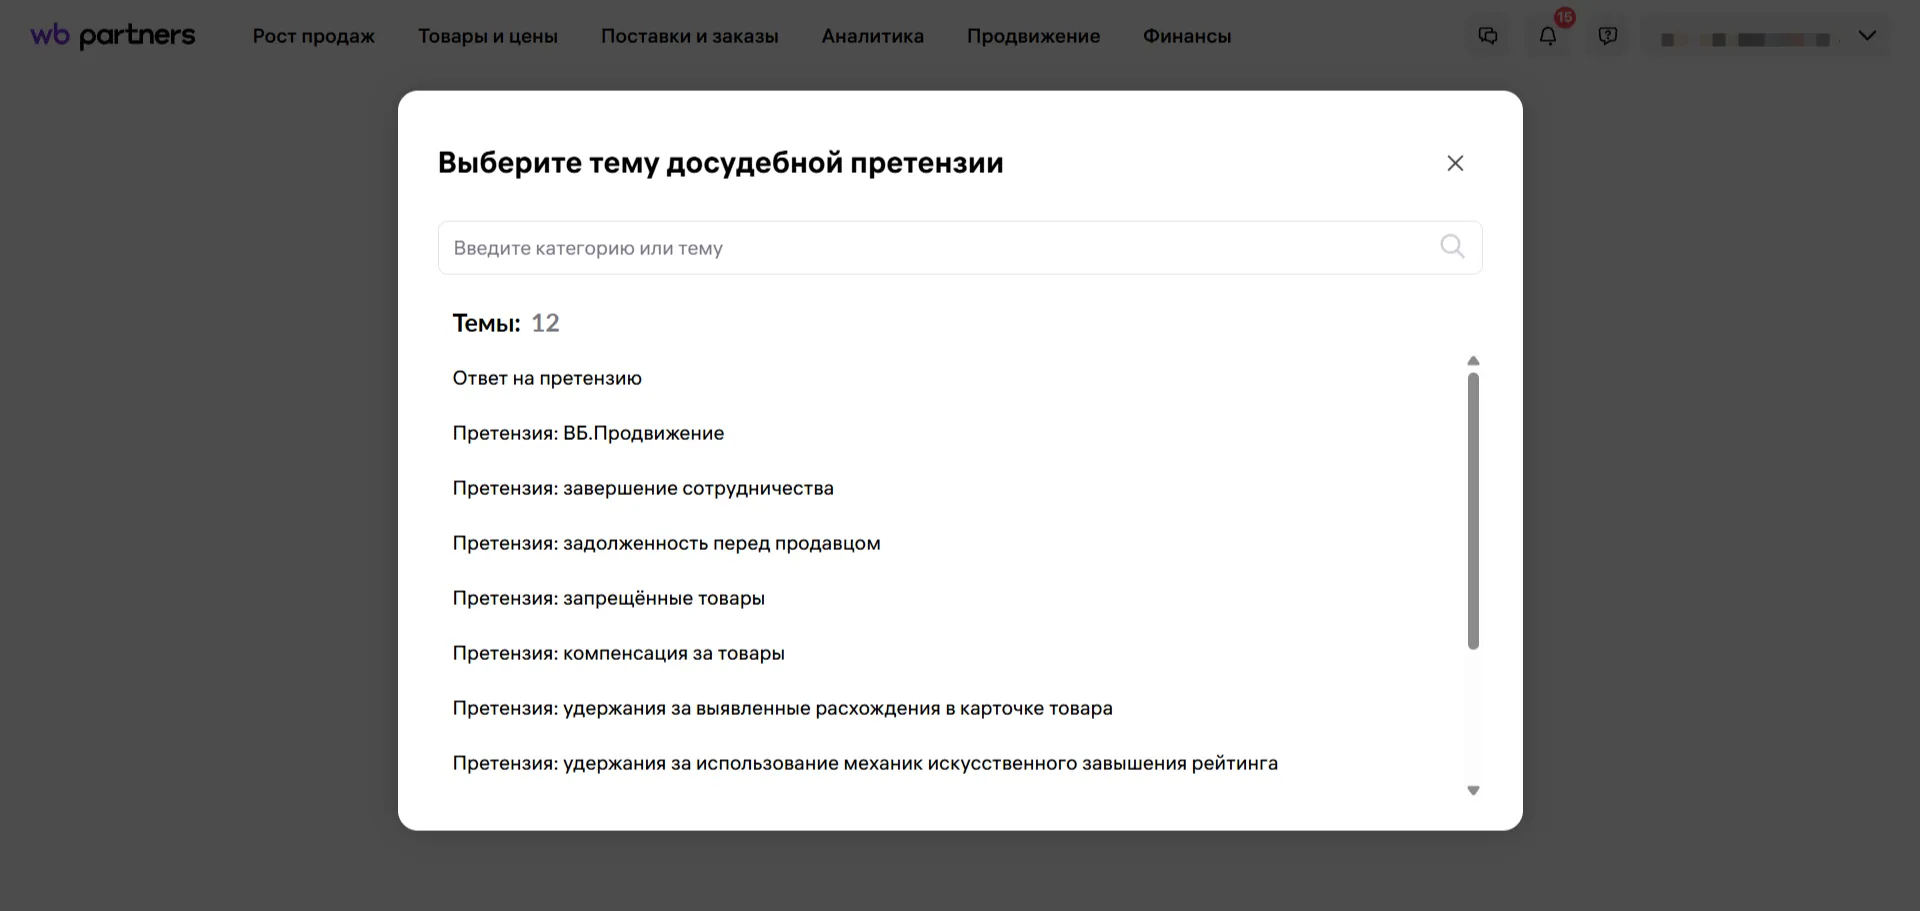The width and height of the screenshot is (1920, 911).
Task: Open the Аналитика menu
Action: click(872, 36)
